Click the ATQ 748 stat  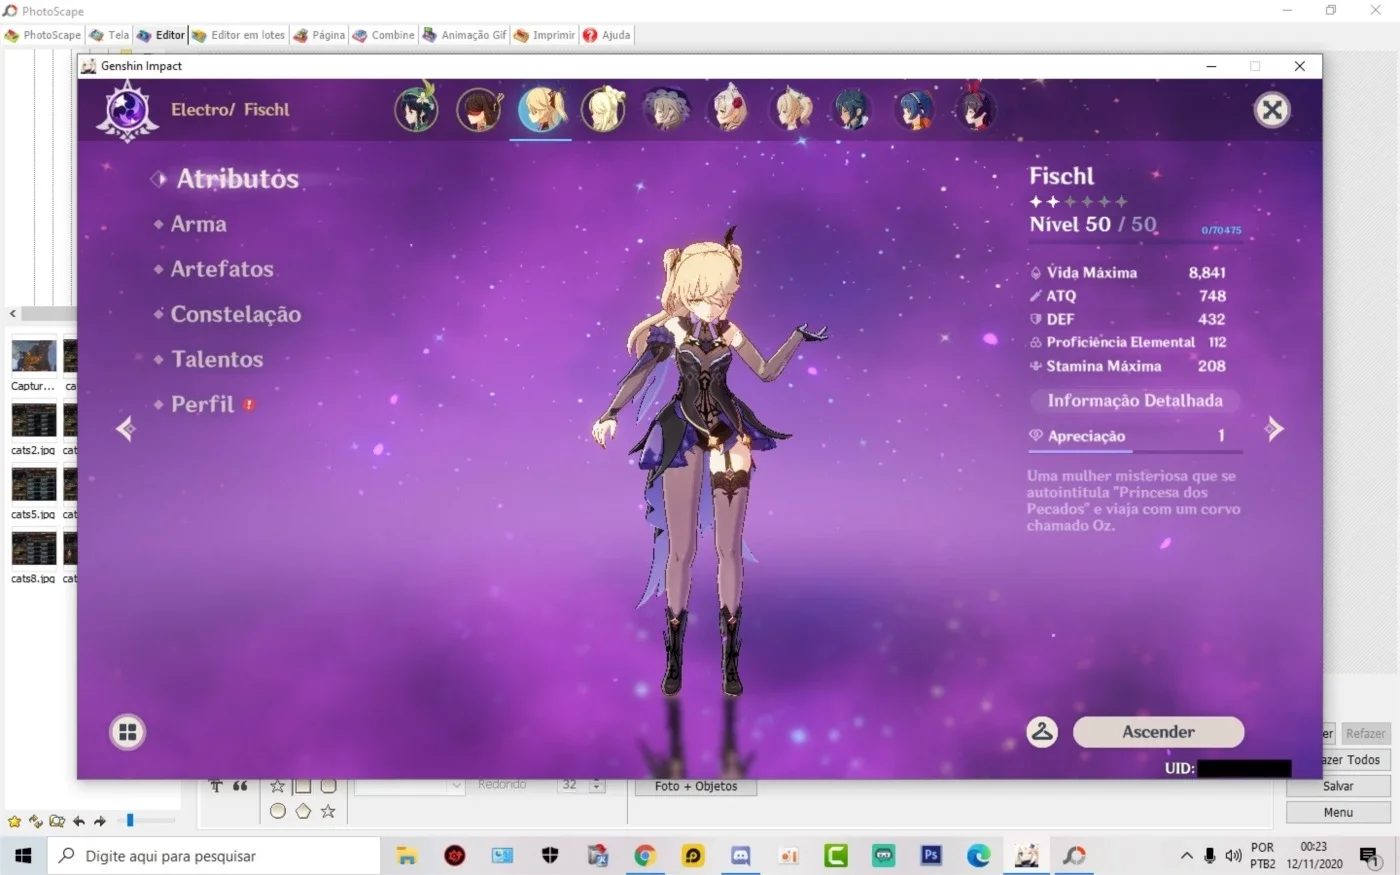1128,296
